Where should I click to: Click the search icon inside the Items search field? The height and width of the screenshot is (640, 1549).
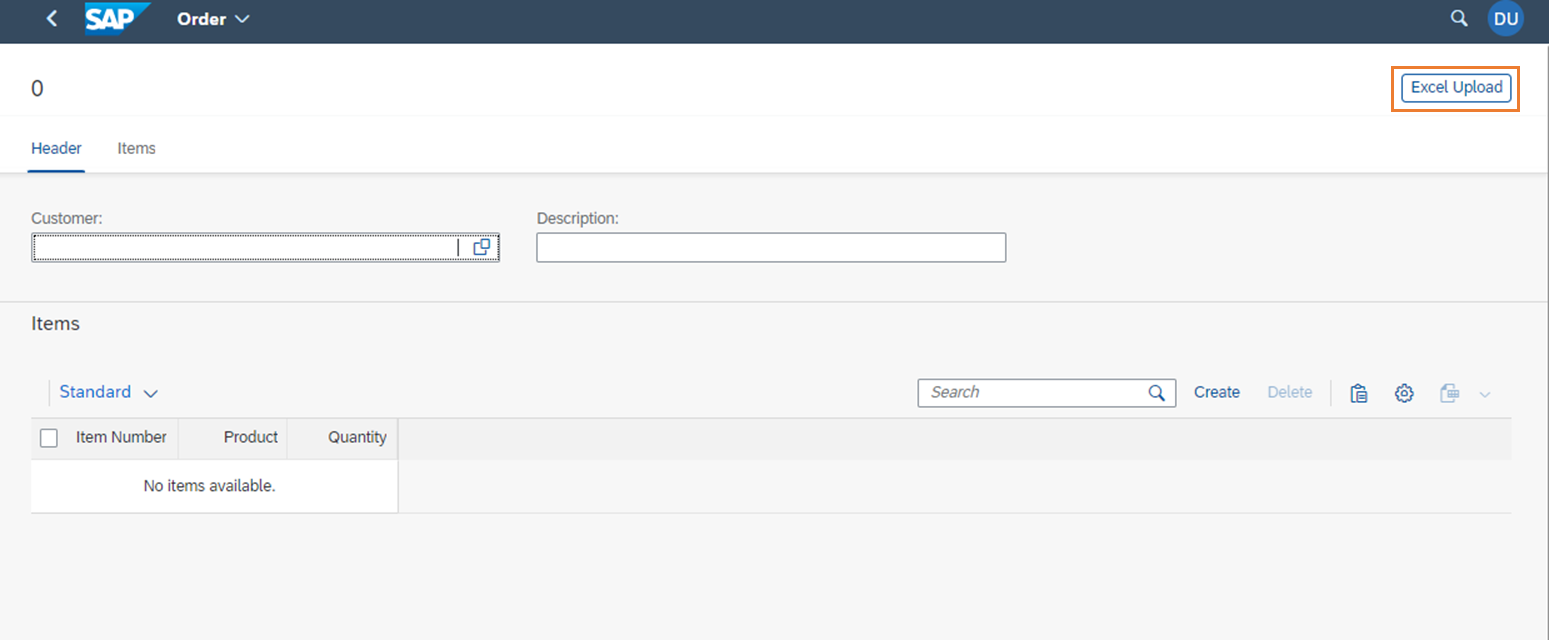[x=1157, y=392]
